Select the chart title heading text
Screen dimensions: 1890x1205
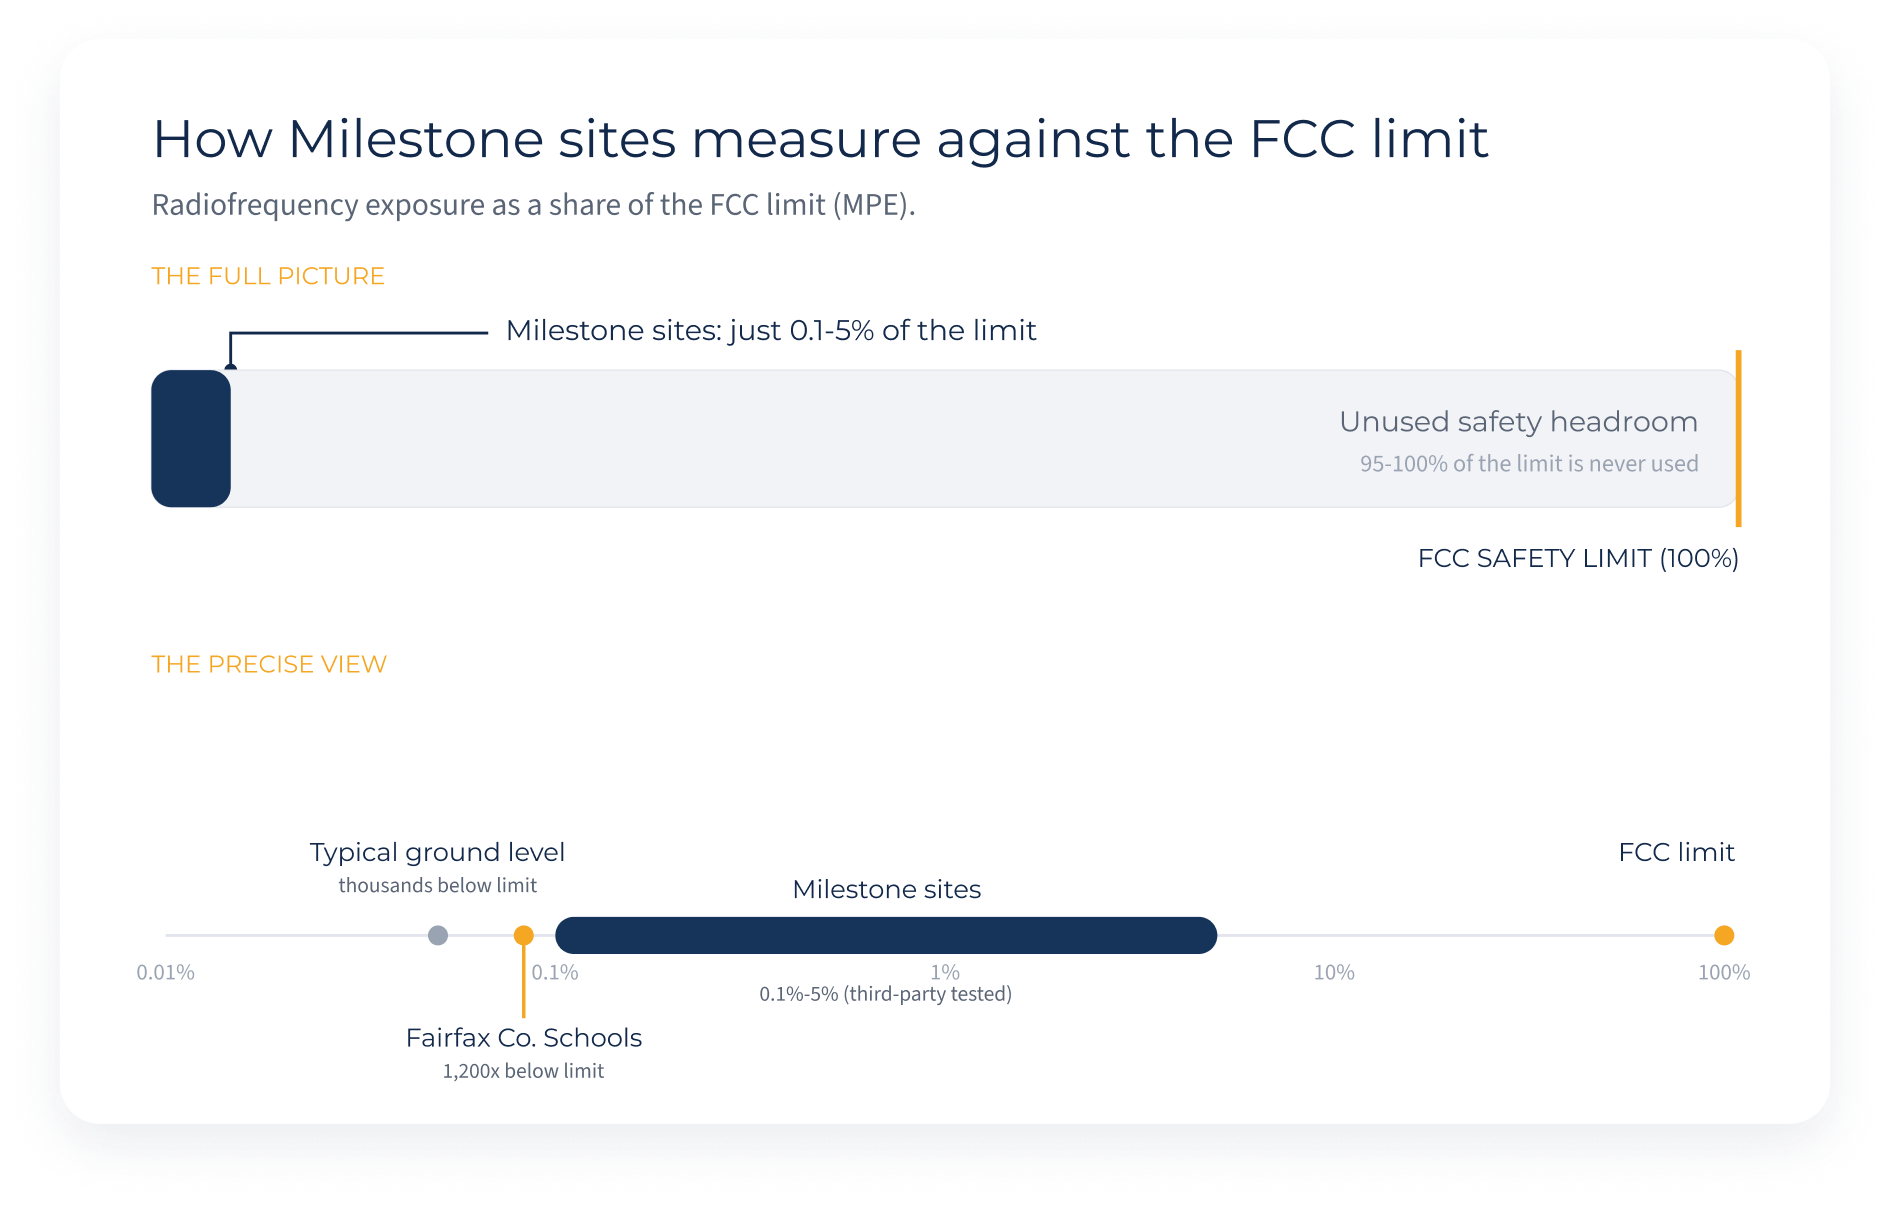click(820, 138)
